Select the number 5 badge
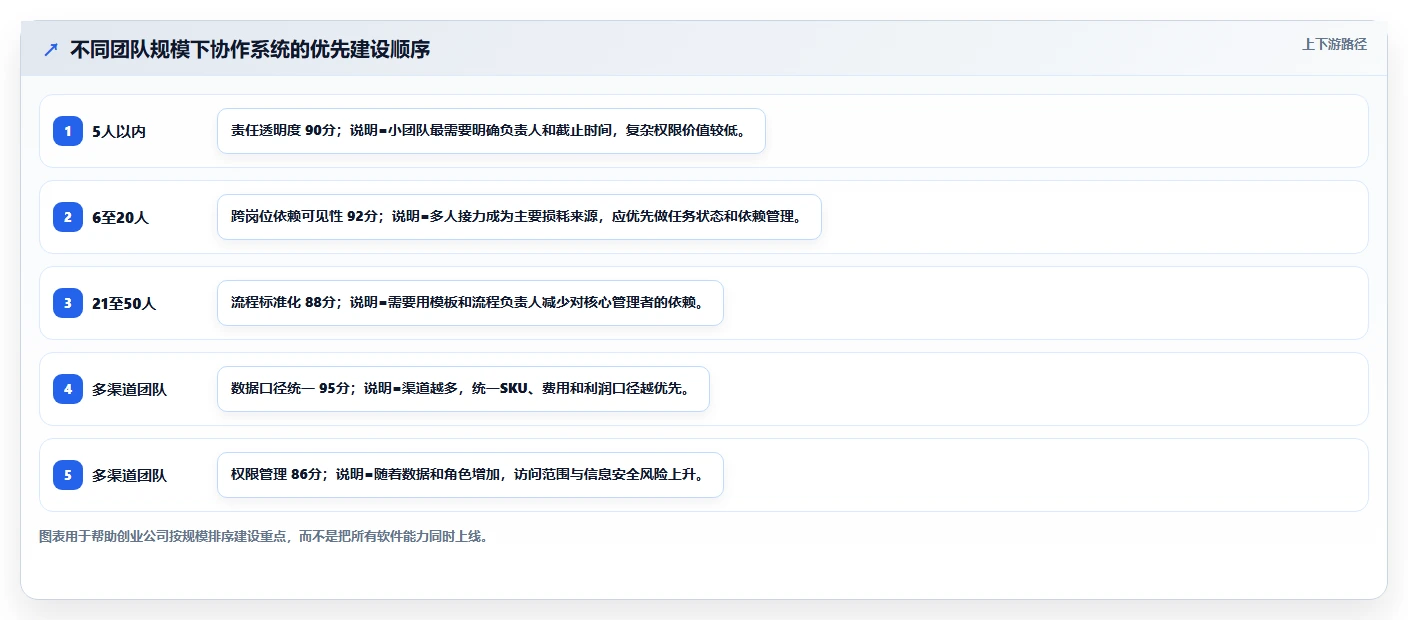The image size is (1408, 620). (x=68, y=475)
